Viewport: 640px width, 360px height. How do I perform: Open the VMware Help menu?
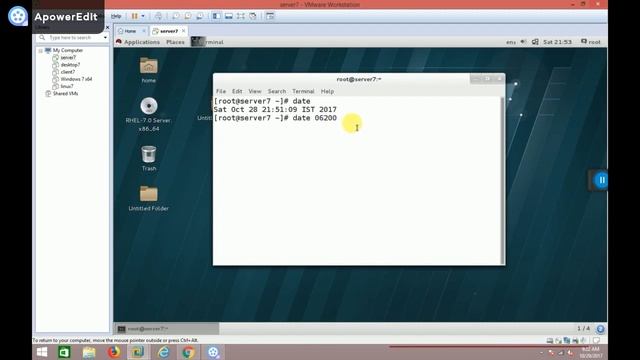coord(116,16)
